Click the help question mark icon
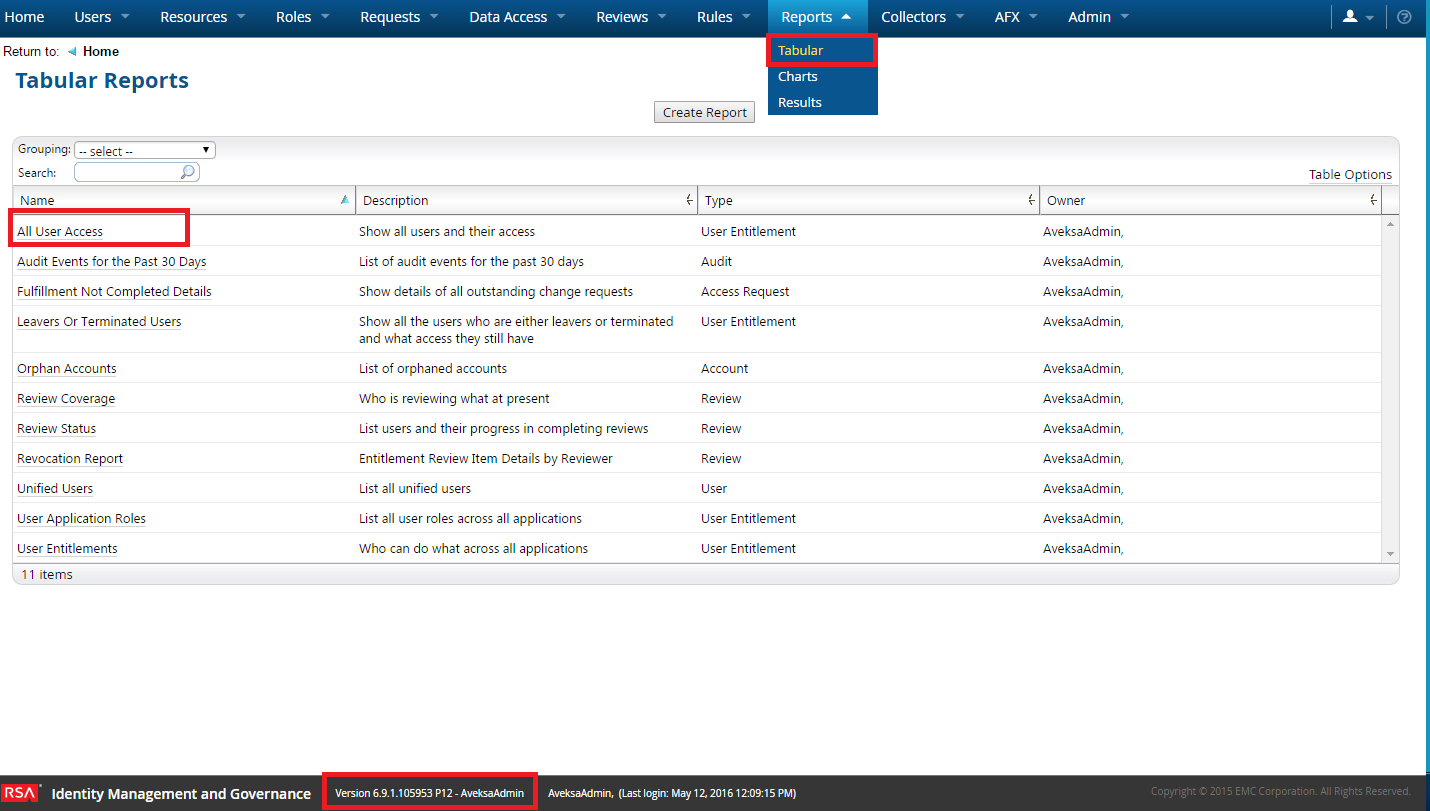The width and height of the screenshot is (1430, 811). (x=1404, y=17)
